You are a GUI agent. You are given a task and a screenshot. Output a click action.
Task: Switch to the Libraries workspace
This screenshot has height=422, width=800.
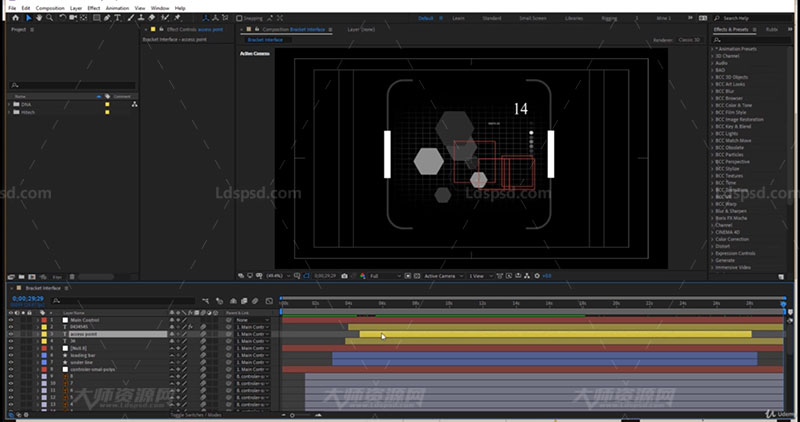point(574,18)
